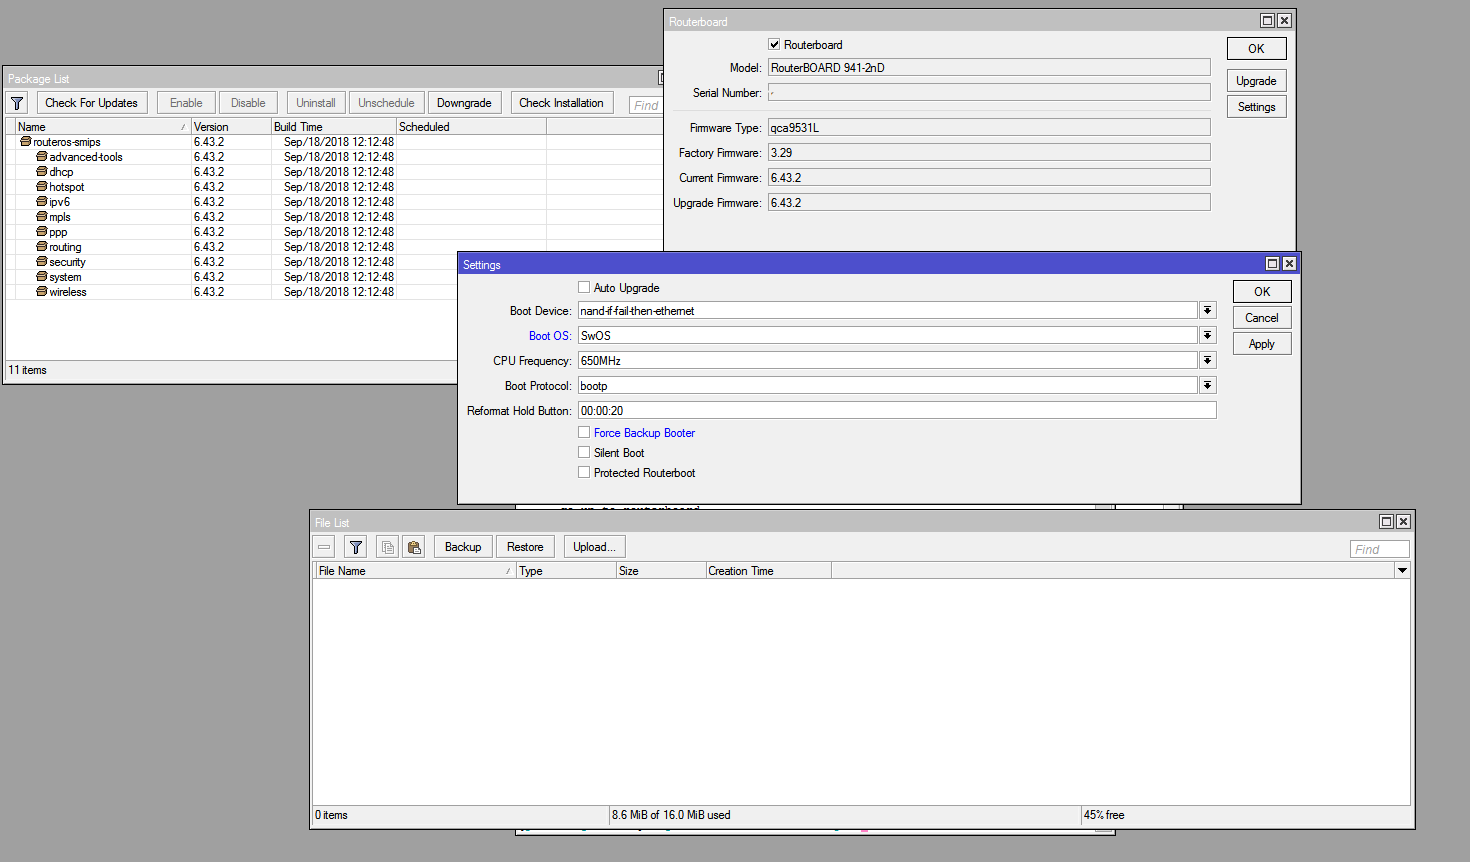The width and height of the screenshot is (1470, 862).
Task: Click OK in the Routerboard window
Action: [1256, 48]
